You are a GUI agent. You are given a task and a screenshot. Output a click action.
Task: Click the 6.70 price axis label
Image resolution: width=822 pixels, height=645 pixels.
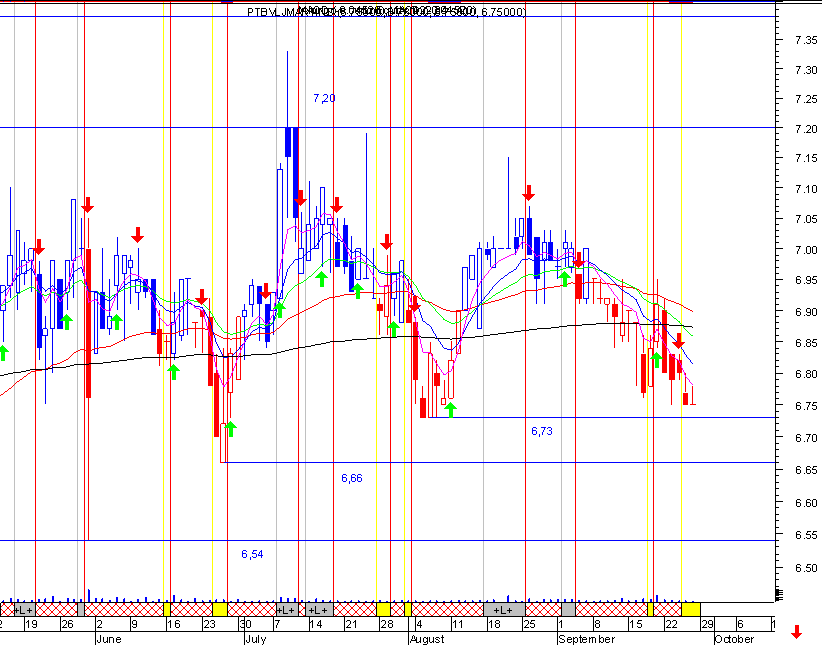click(x=806, y=438)
